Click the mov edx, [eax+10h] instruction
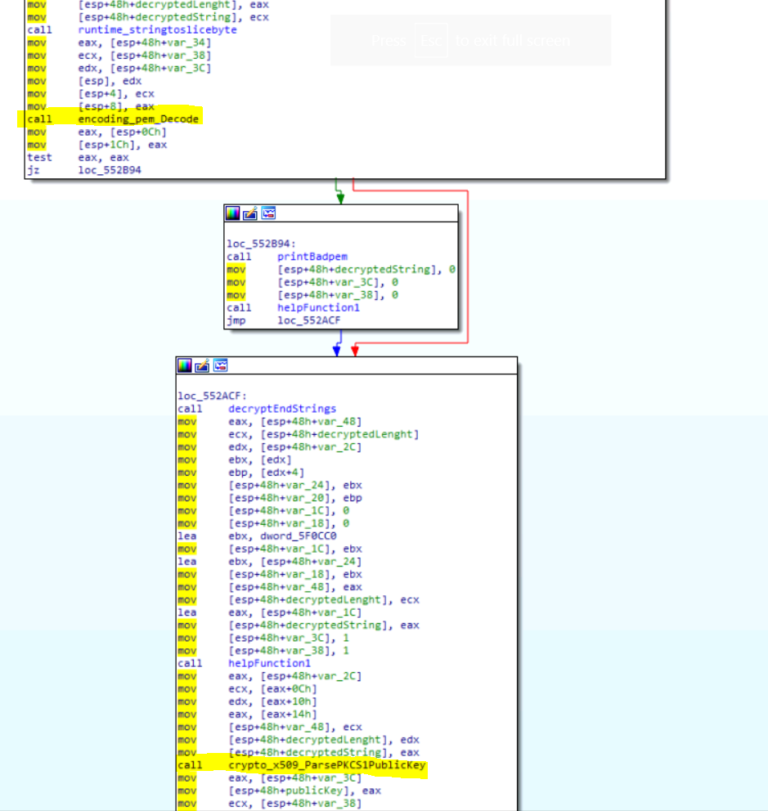The width and height of the screenshot is (768, 811). pyautogui.click(x=247, y=701)
